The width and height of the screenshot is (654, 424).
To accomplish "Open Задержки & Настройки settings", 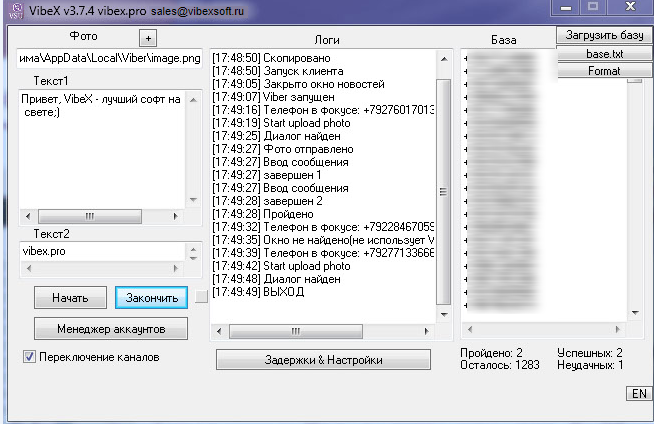I will [x=315, y=360].
